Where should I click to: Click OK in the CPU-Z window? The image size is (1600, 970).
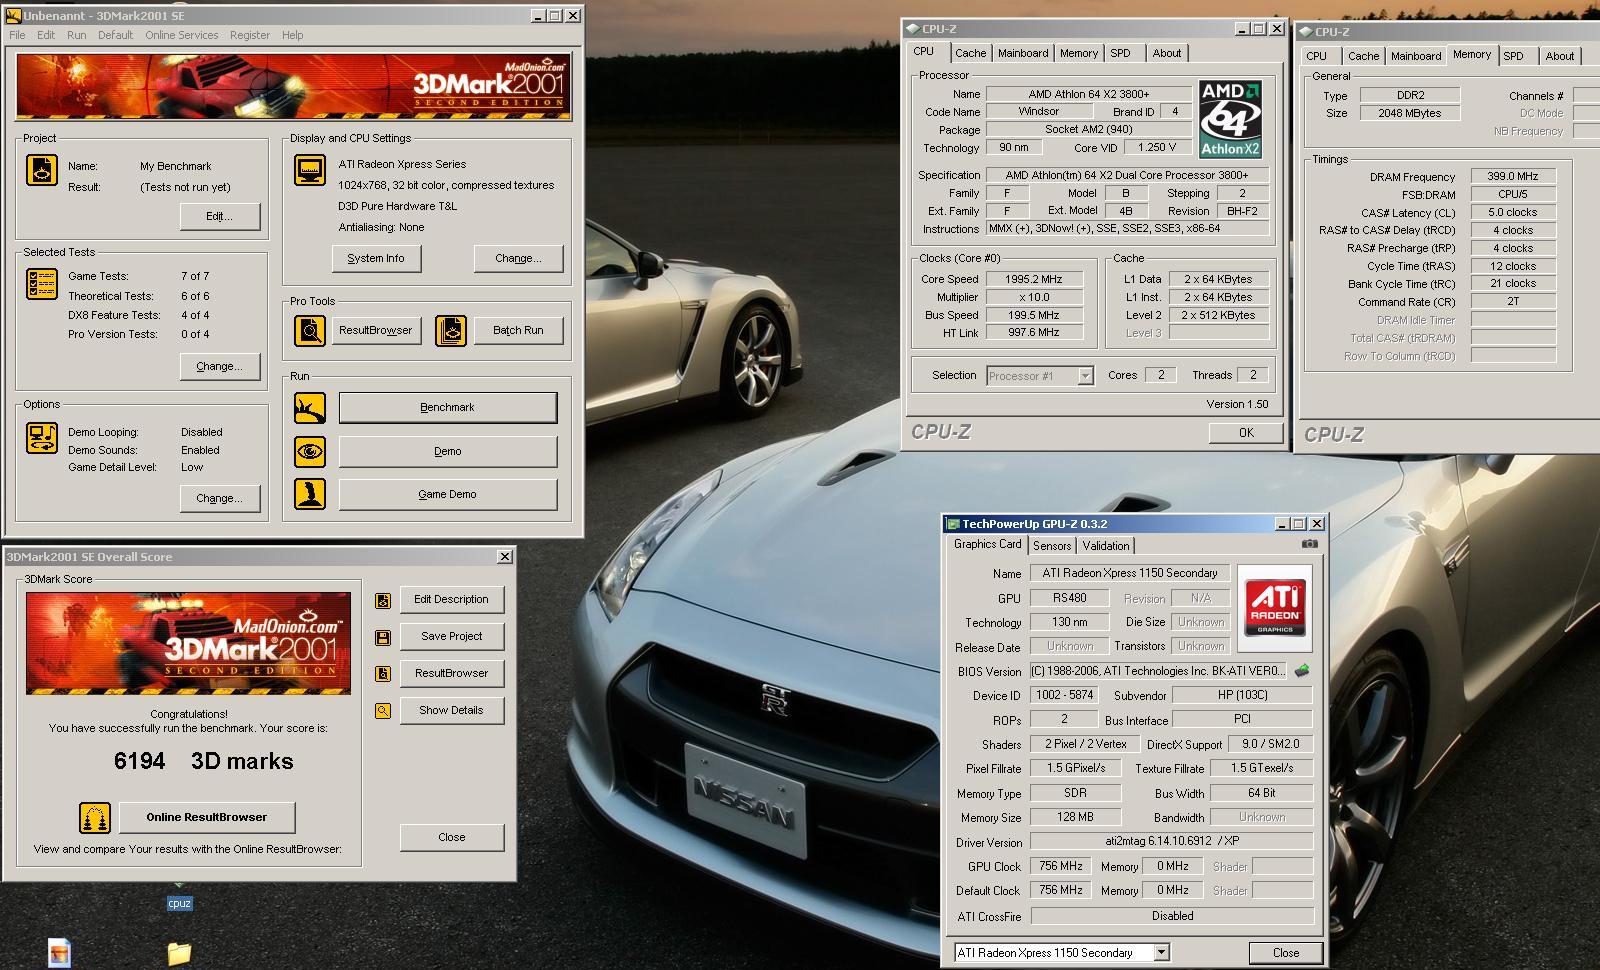point(1246,432)
